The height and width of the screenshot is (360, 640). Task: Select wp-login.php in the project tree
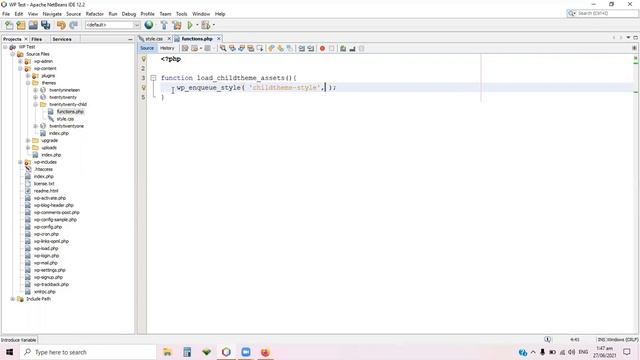point(47,256)
